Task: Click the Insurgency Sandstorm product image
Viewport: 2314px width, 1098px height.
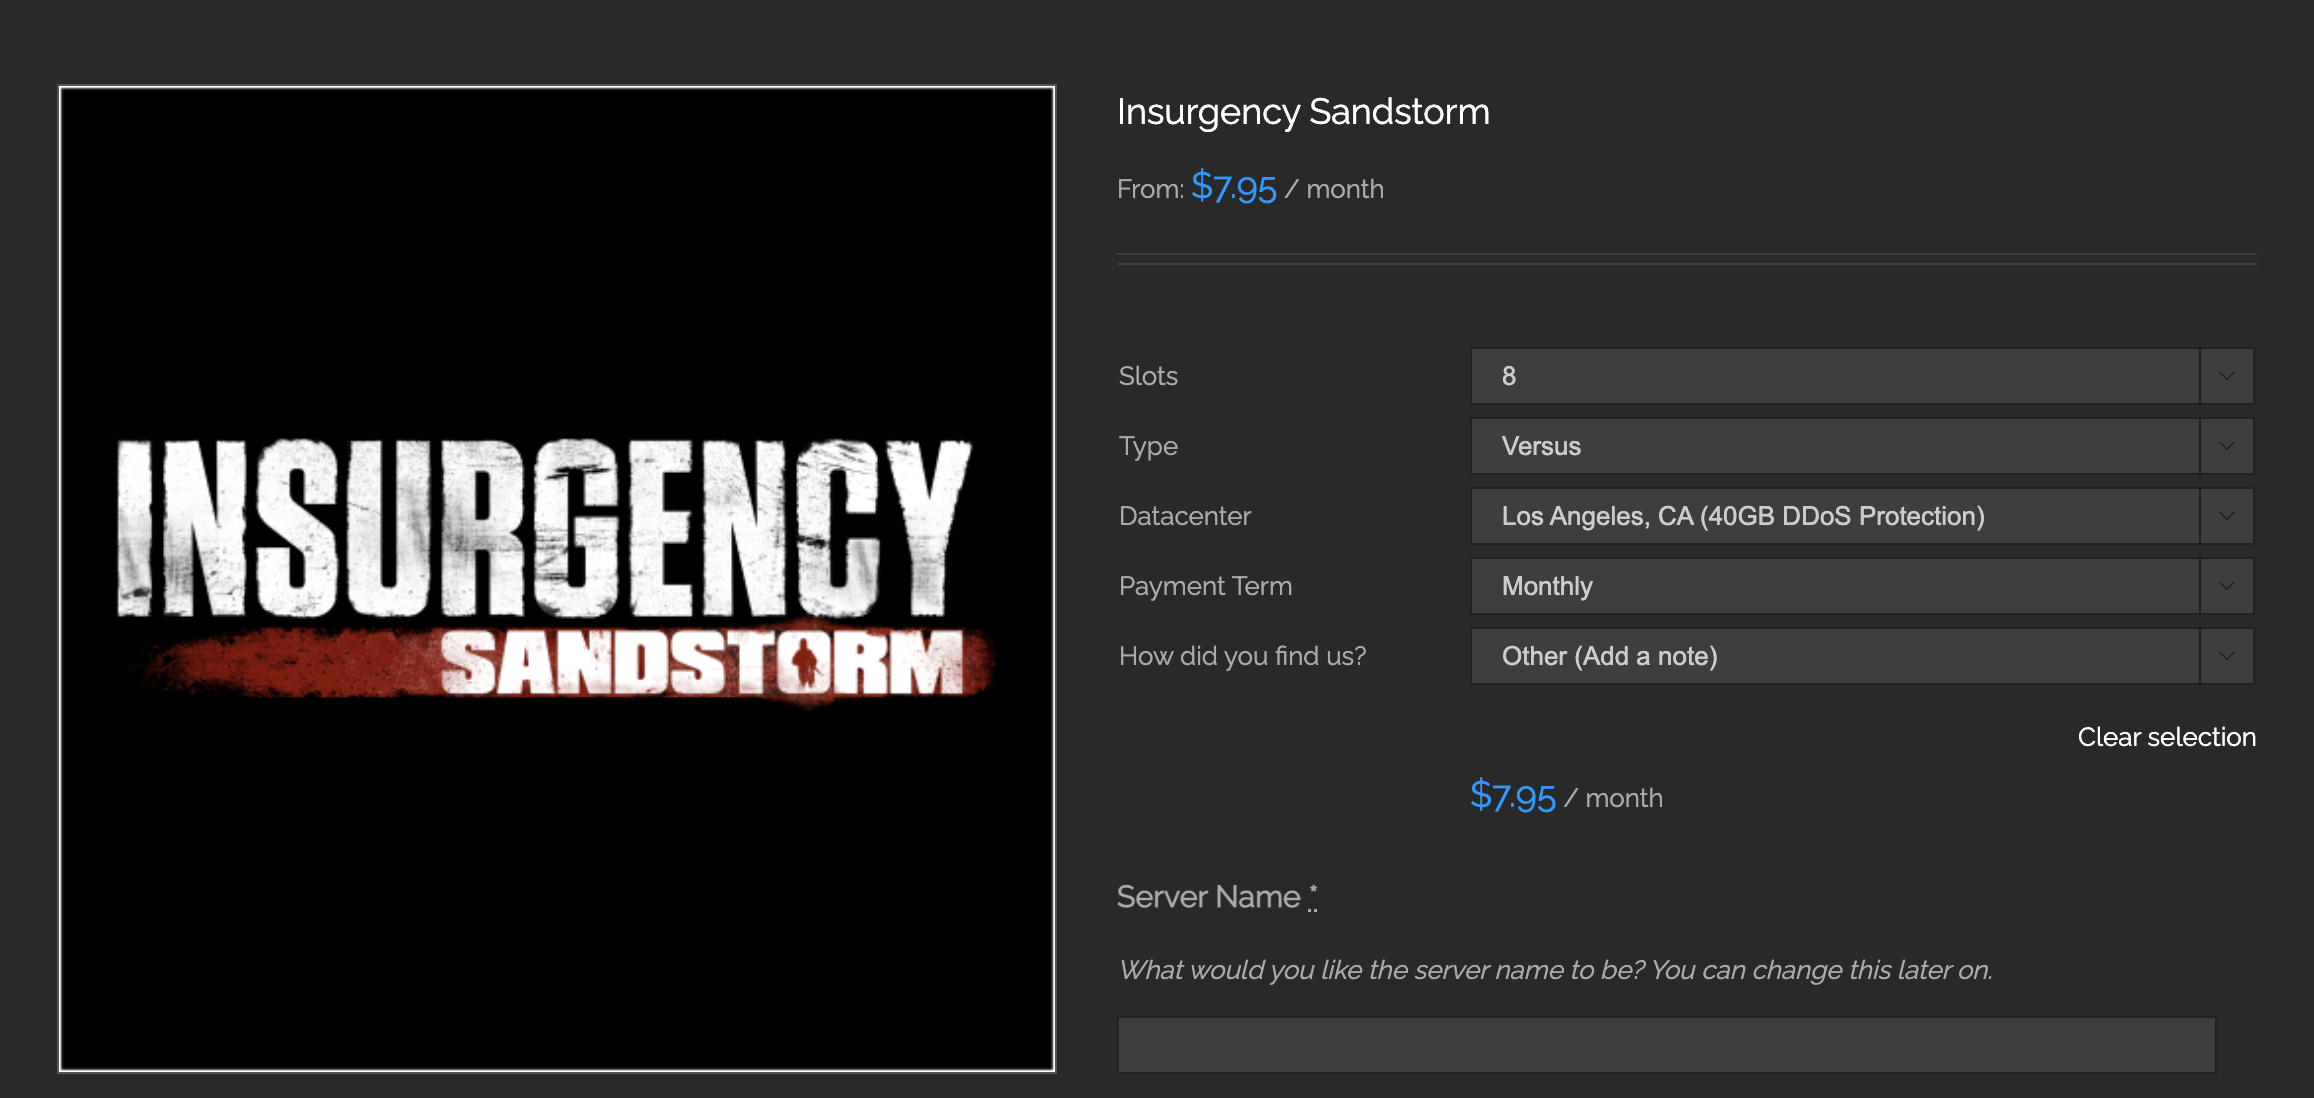Action: pos(557,579)
